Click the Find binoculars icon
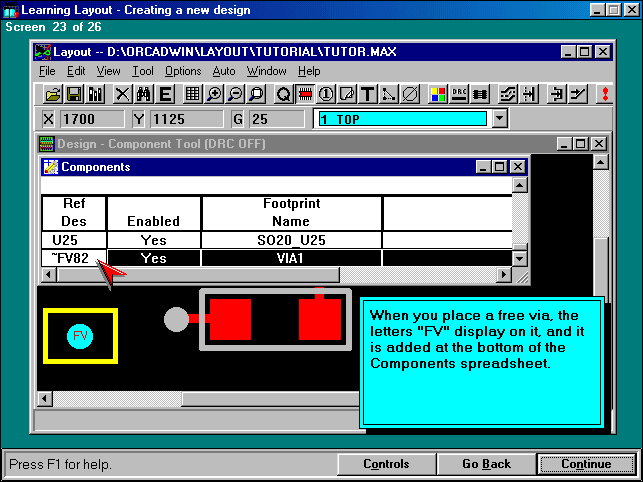 [143, 94]
